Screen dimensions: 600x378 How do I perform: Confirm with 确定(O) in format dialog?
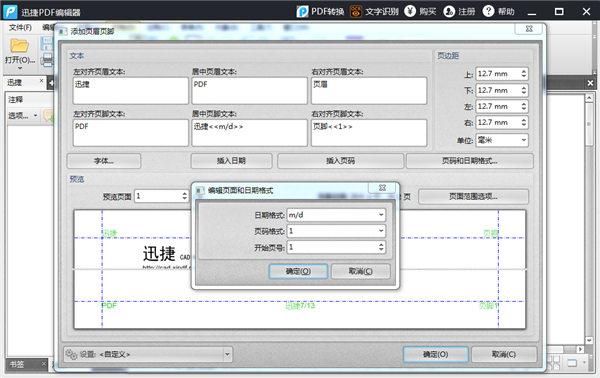[298, 271]
